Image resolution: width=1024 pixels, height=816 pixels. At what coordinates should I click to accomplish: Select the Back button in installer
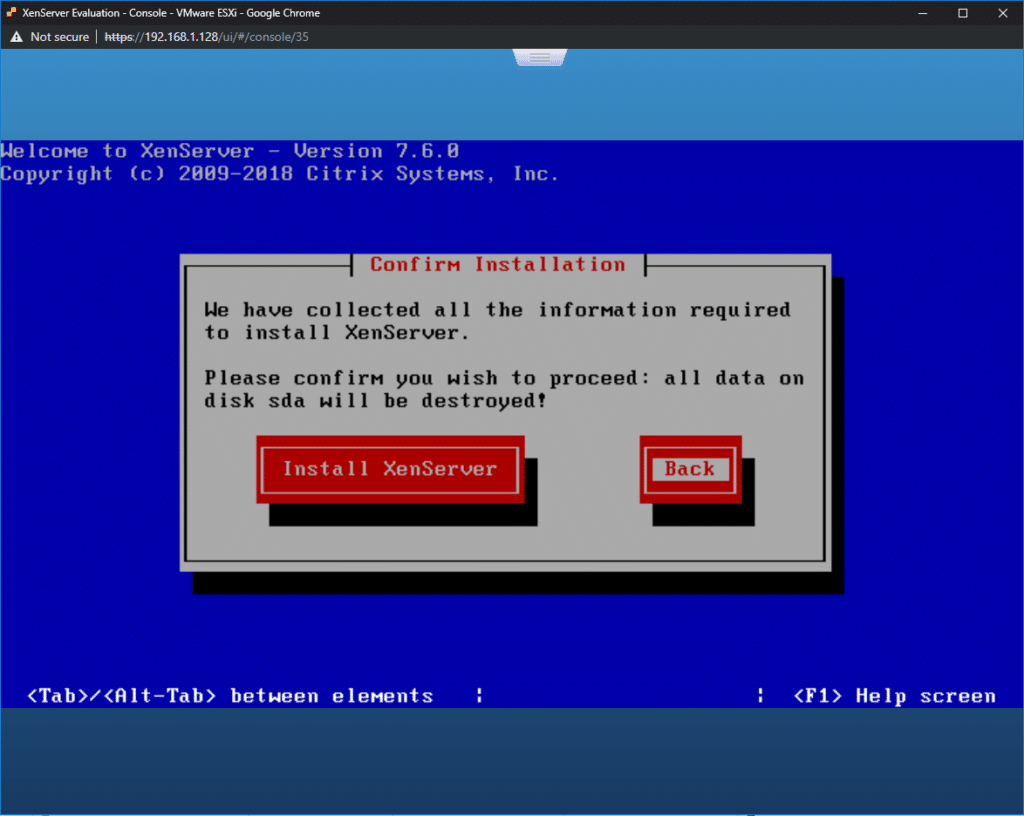pos(690,469)
